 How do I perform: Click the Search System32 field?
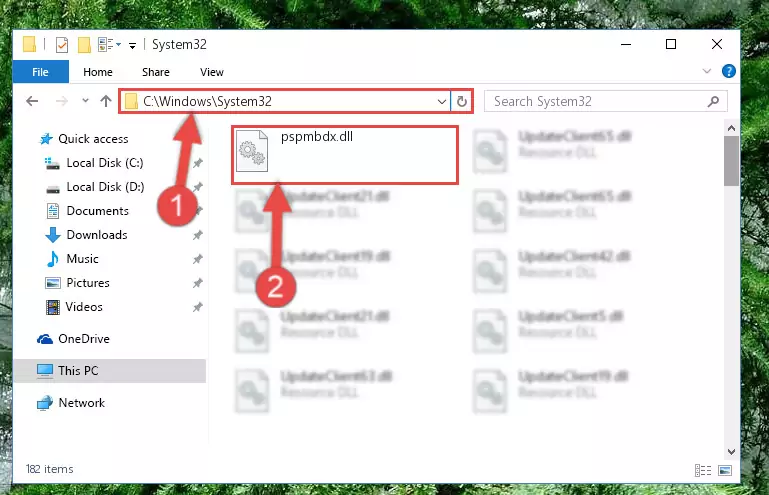click(x=605, y=102)
